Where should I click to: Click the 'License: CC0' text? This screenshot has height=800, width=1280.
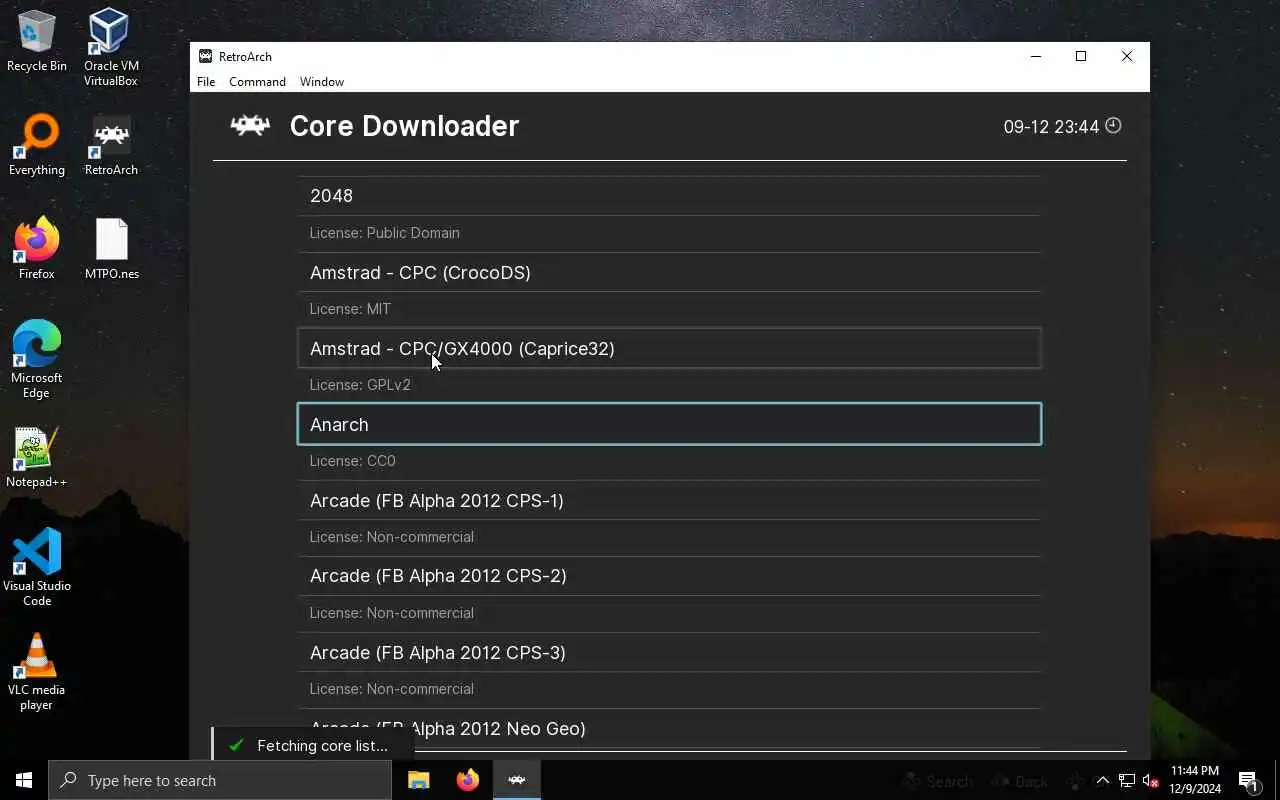(353, 461)
